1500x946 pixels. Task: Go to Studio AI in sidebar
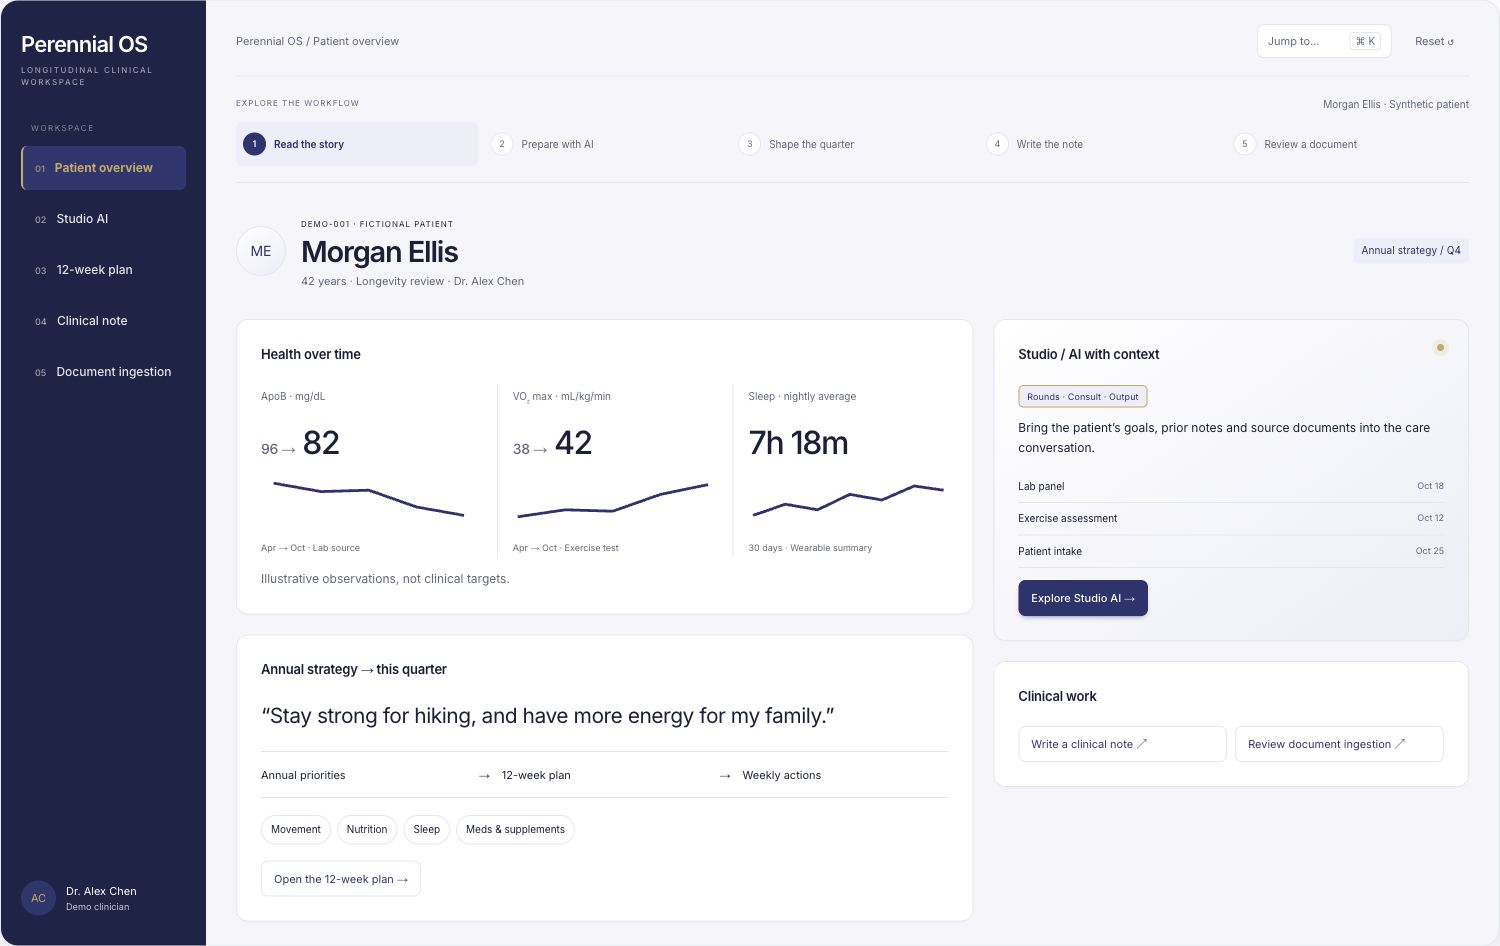[x=104, y=219]
